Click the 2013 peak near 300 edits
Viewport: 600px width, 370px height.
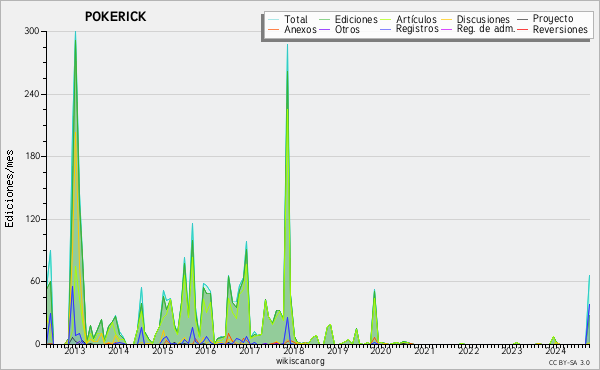tap(75, 32)
